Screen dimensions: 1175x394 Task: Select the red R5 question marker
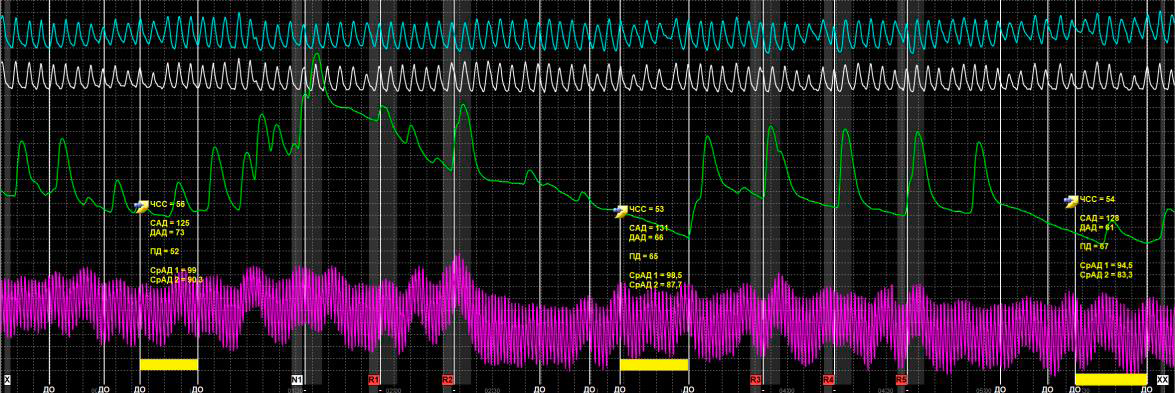pos(901,381)
